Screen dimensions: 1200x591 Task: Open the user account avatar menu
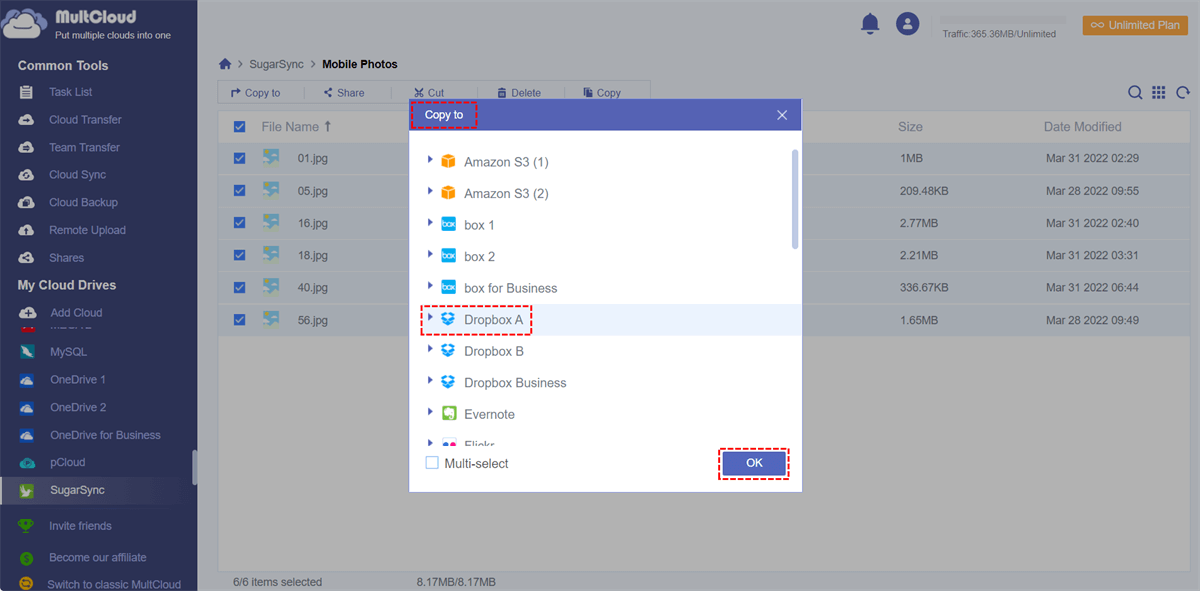click(x=907, y=24)
